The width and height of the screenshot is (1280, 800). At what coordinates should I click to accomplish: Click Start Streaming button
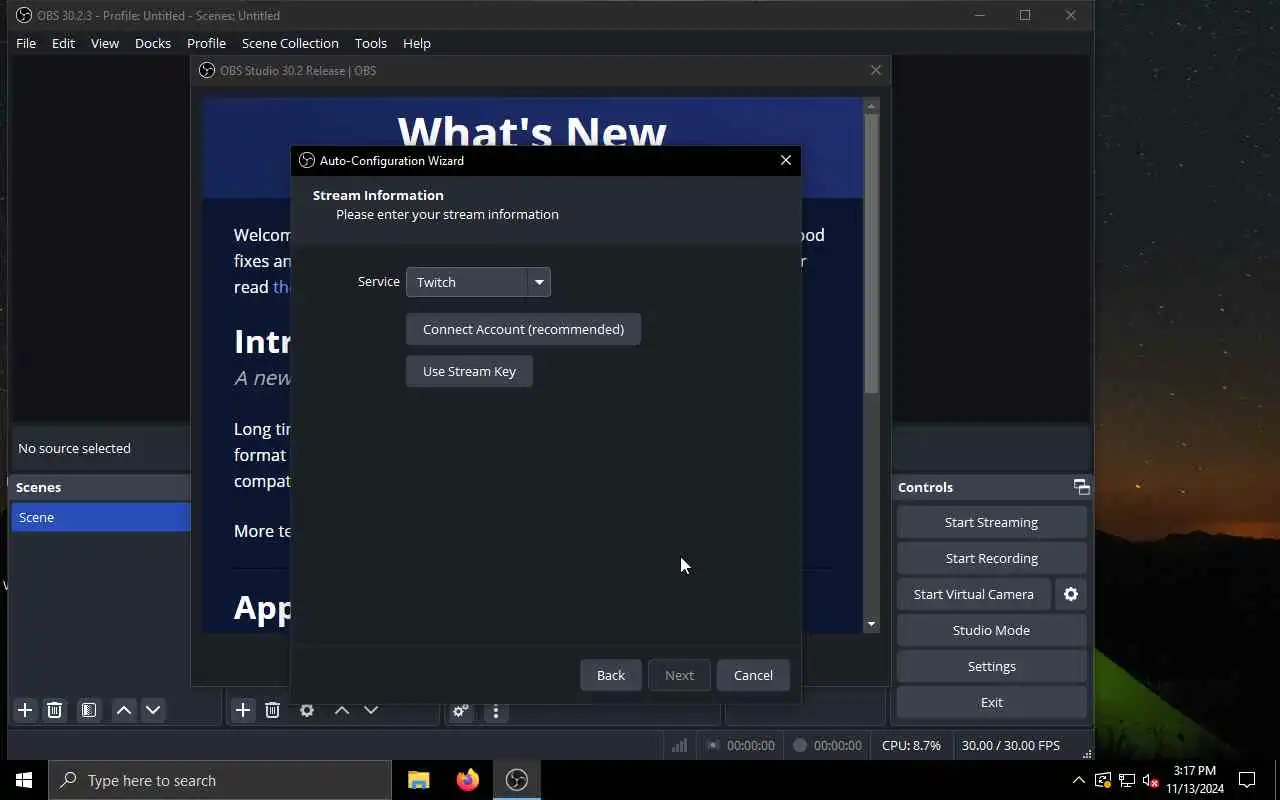coord(991,522)
